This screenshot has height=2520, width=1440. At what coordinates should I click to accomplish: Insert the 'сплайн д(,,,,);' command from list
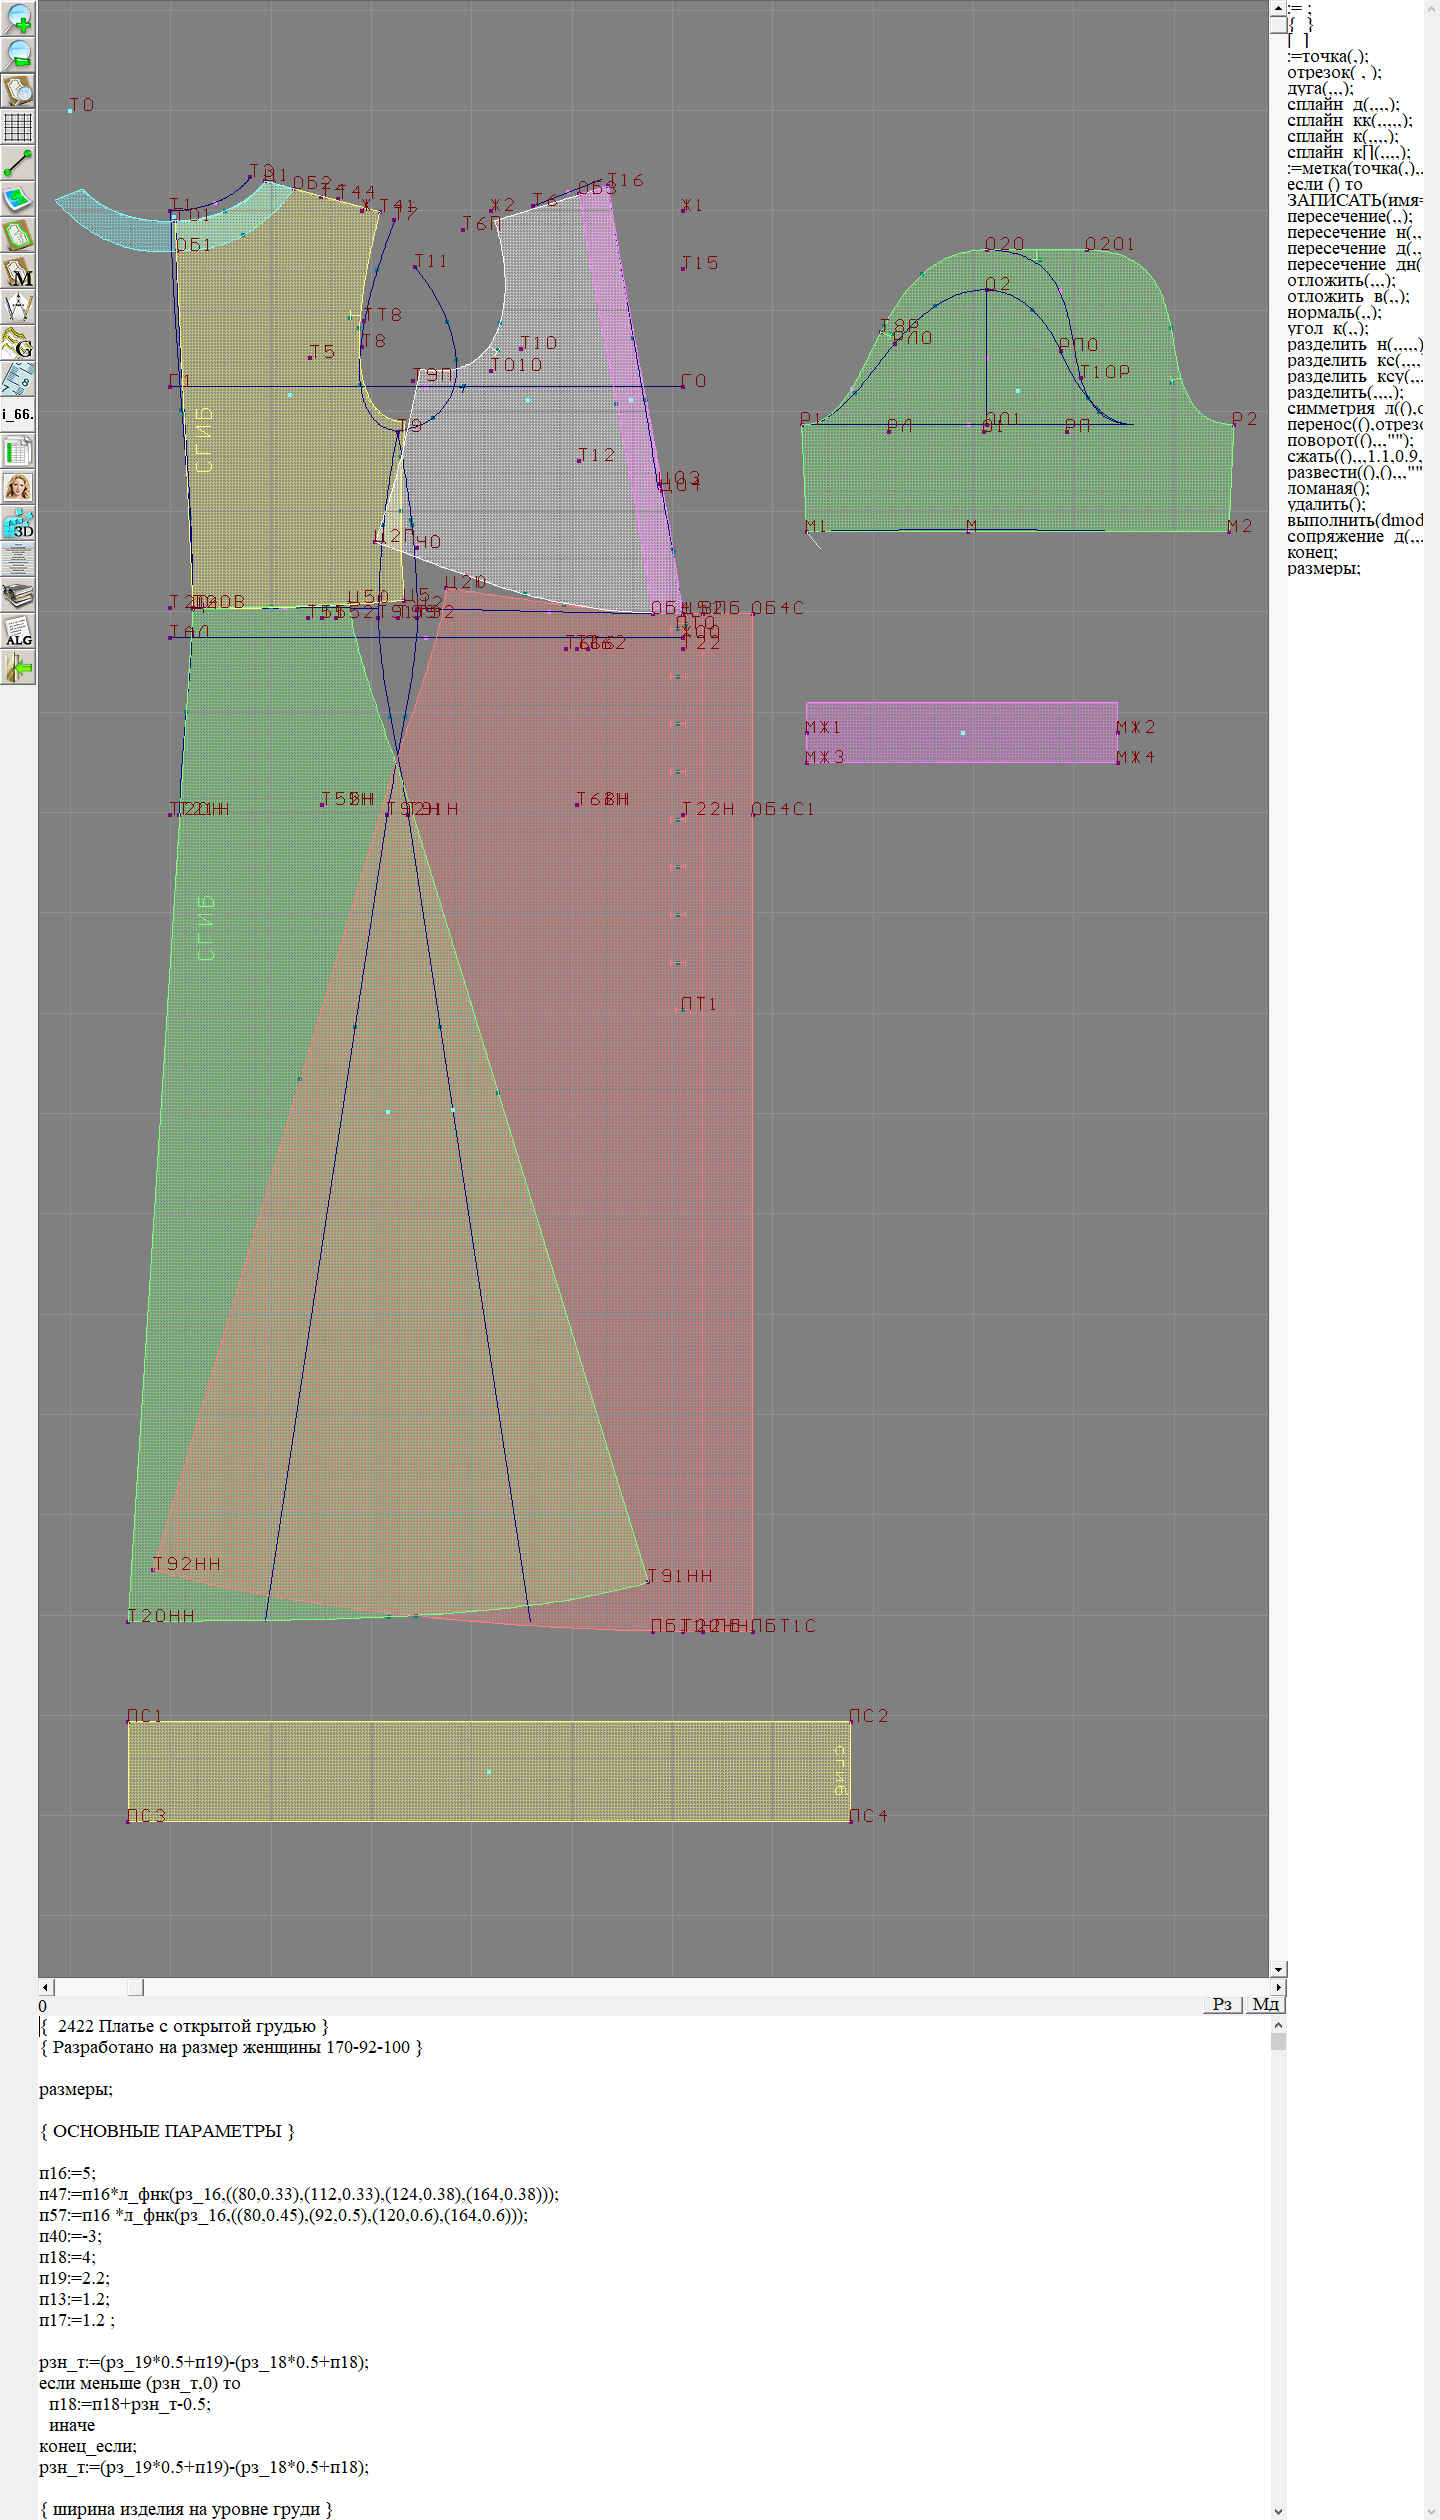click(1342, 105)
